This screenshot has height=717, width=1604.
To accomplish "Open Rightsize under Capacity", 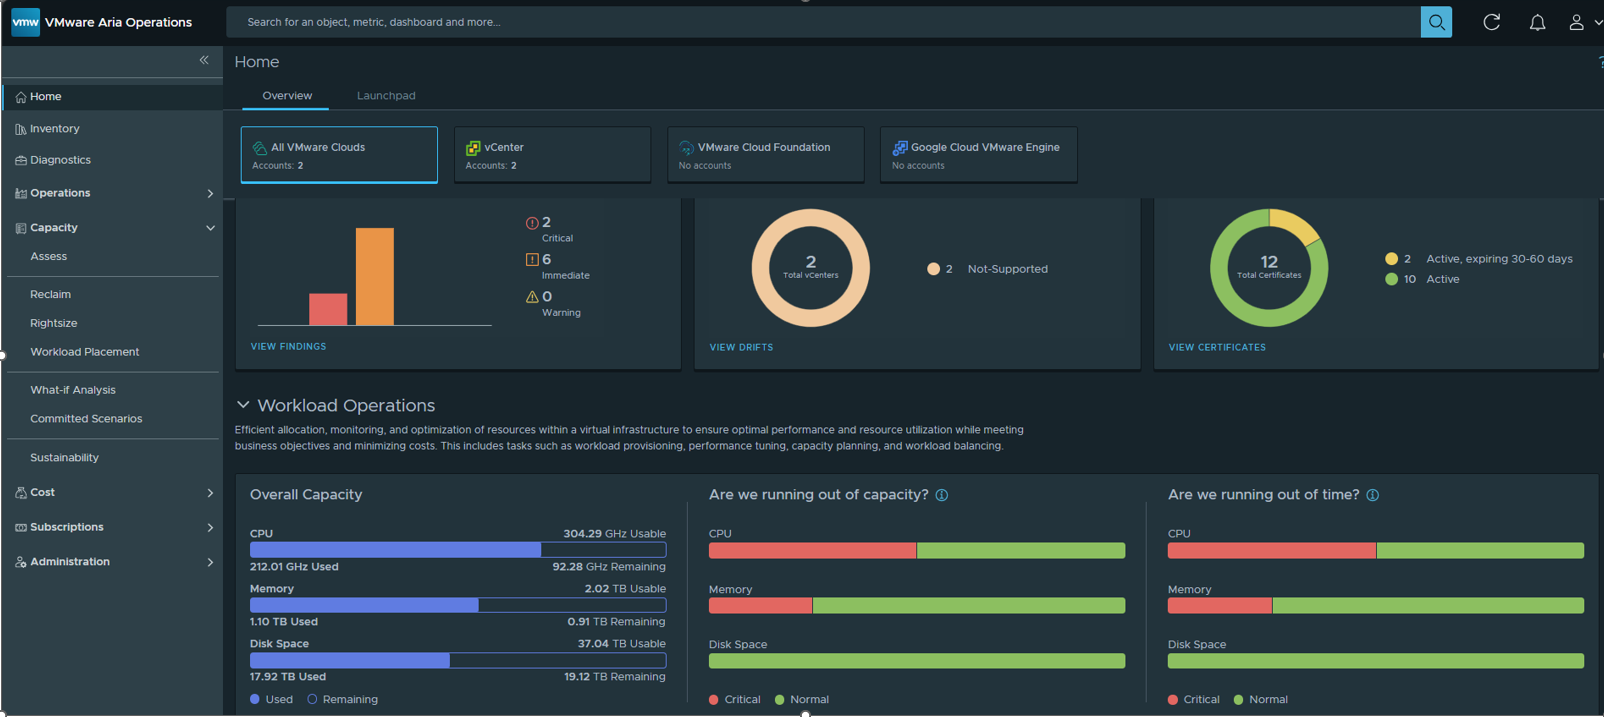I will [54, 324].
